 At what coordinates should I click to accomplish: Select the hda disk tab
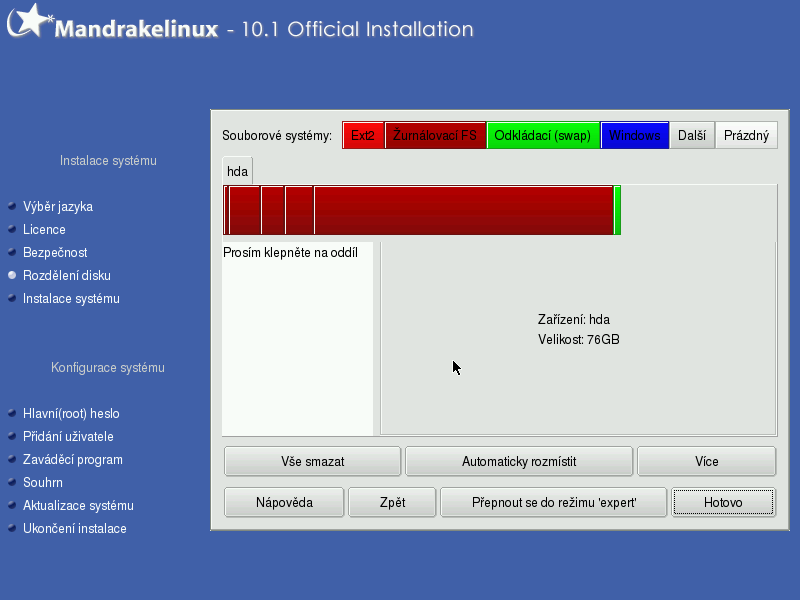237,171
